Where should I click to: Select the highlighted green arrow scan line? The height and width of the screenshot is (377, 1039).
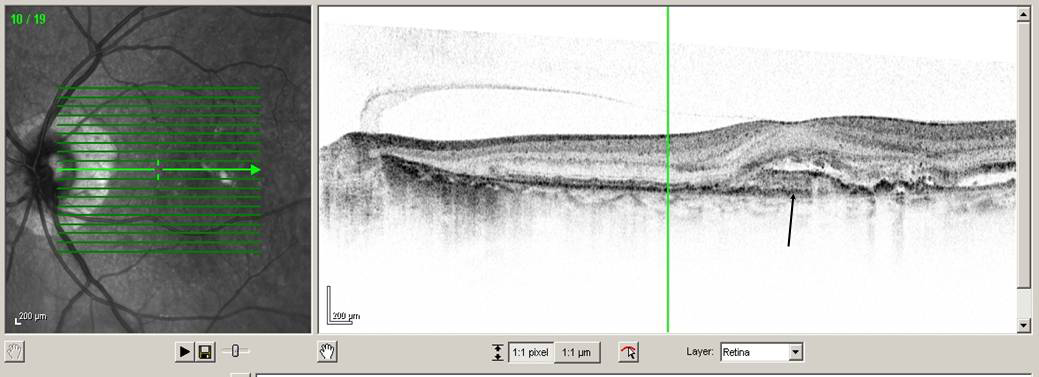click(x=158, y=170)
